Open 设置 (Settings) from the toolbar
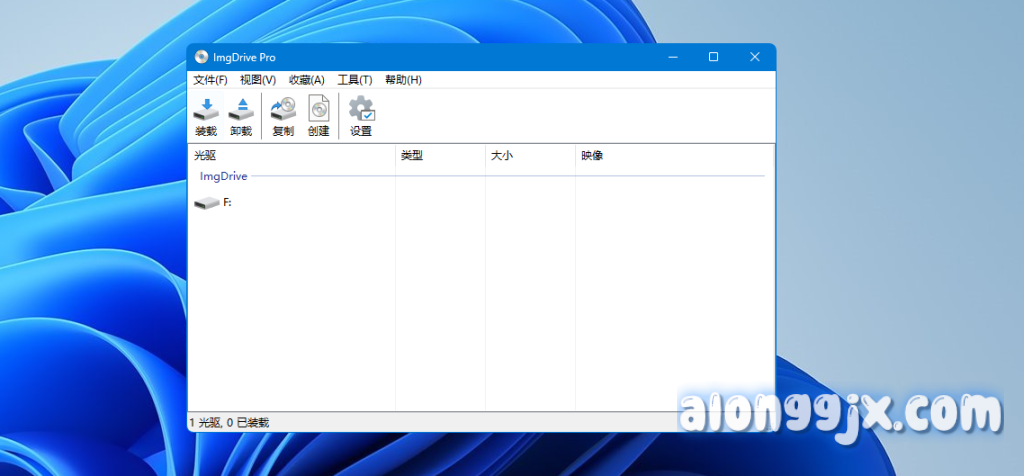The width and height of the screenshot is (1024, 476). pyautogui.click(x=361, y=115)
